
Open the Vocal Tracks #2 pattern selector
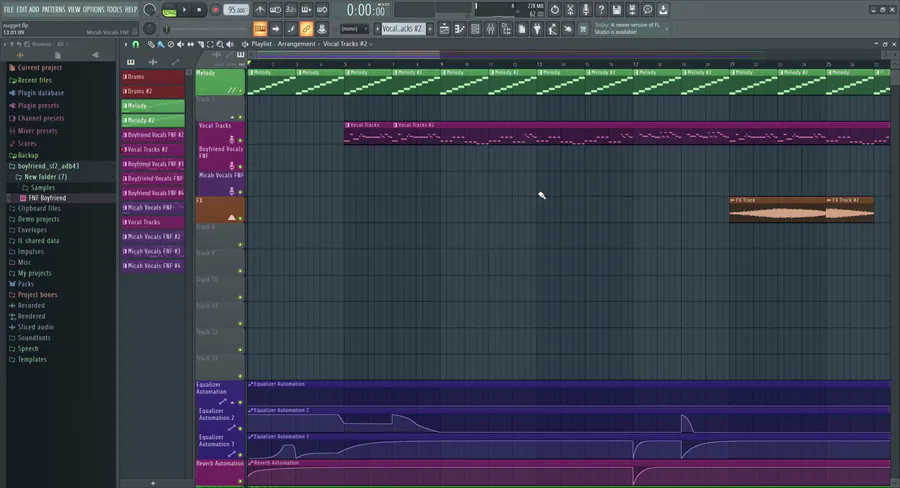coord(402,29)
